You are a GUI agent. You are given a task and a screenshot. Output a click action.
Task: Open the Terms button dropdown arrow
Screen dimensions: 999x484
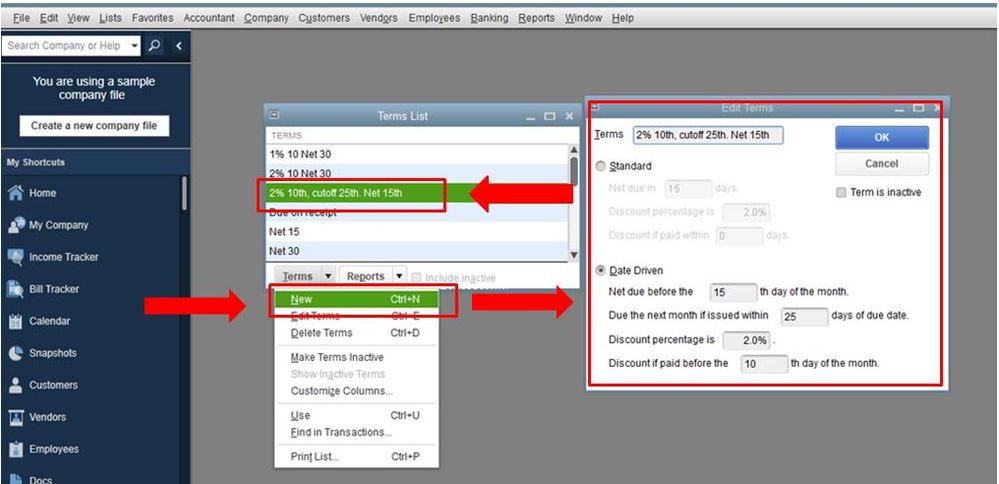pyautogui.click(x=327, y=276)
